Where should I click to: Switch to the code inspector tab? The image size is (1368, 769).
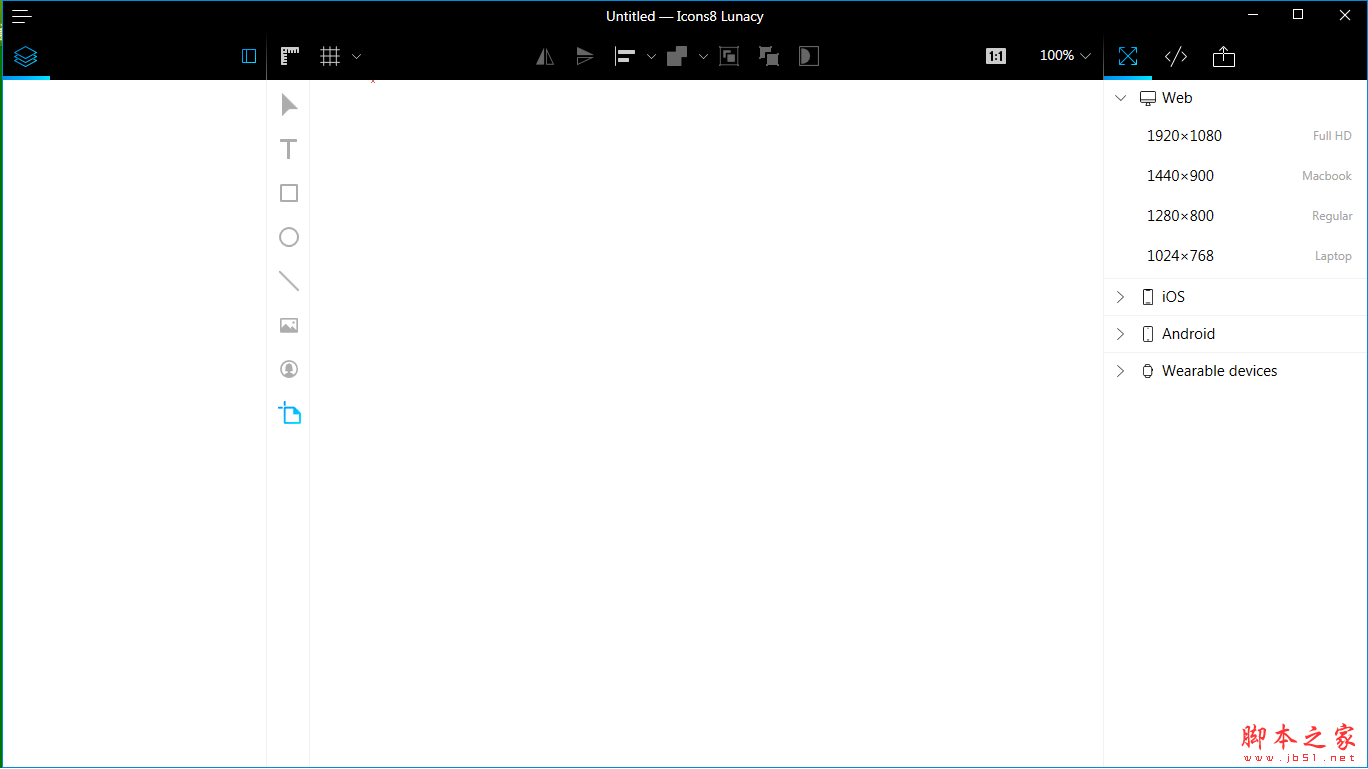click(1176, 56)
